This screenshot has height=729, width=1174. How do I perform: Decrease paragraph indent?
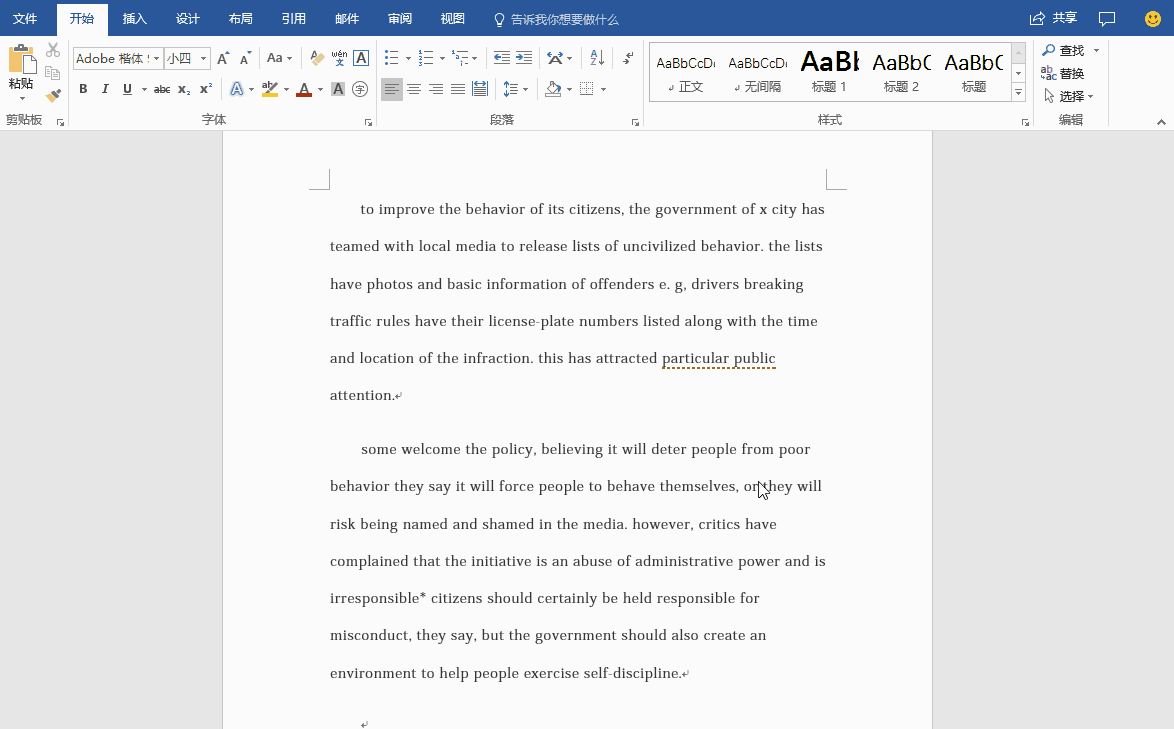pyautogui.click(x=502, y=58)
